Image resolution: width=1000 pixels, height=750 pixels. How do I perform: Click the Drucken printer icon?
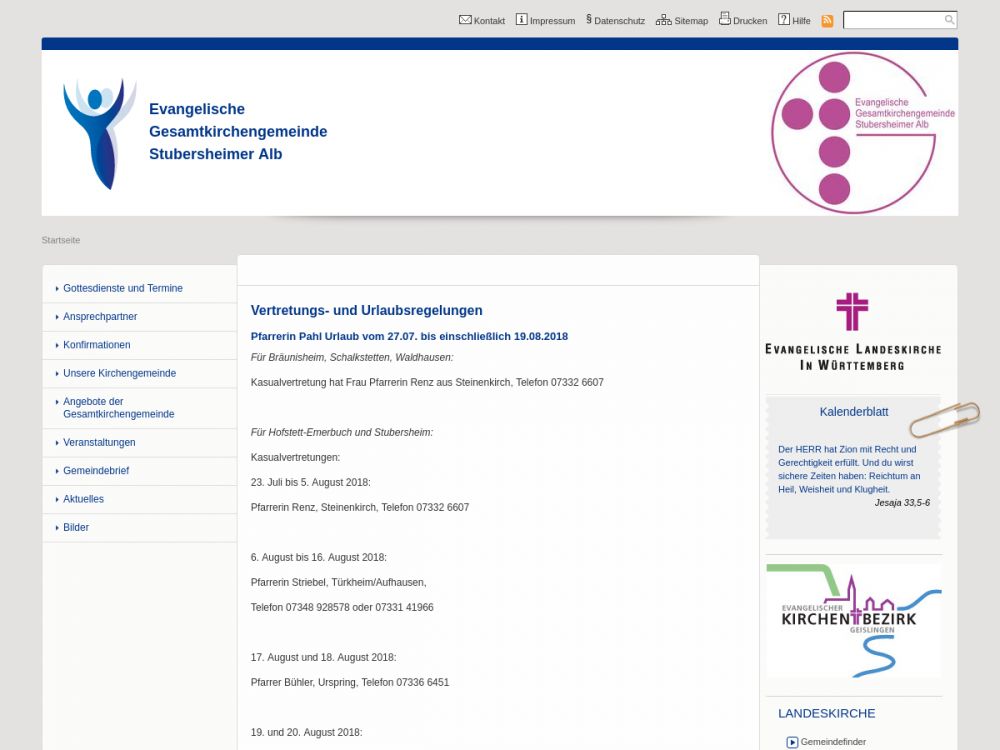(724, 19)
